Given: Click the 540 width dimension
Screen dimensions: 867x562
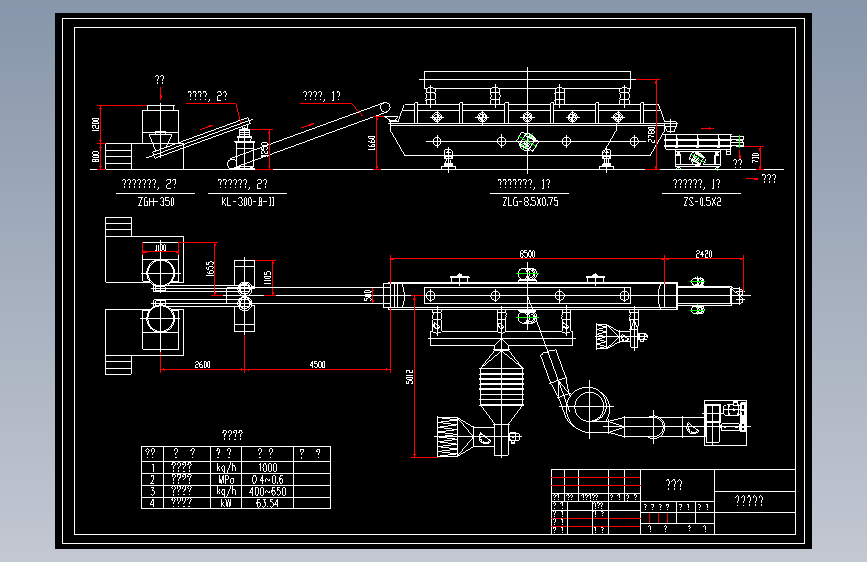Looking at the screenshot, I should [x=368, y=296].
